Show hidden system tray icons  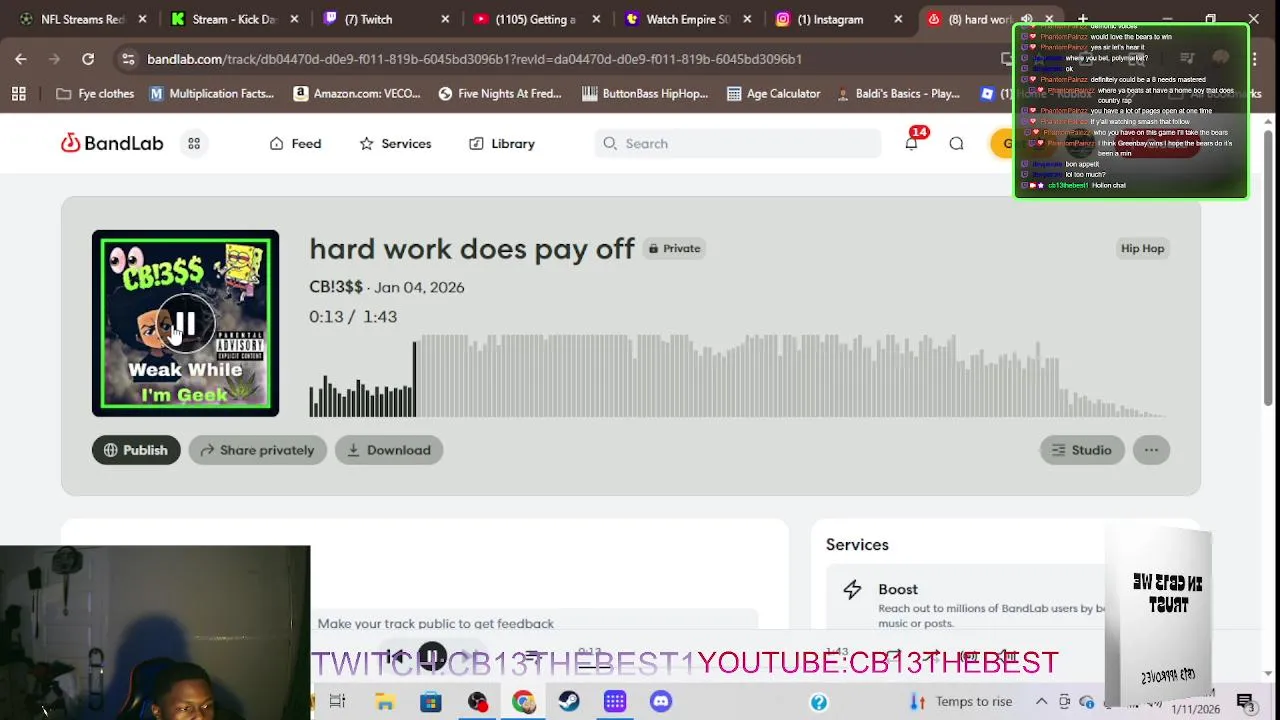click(x=1041, y=702)
